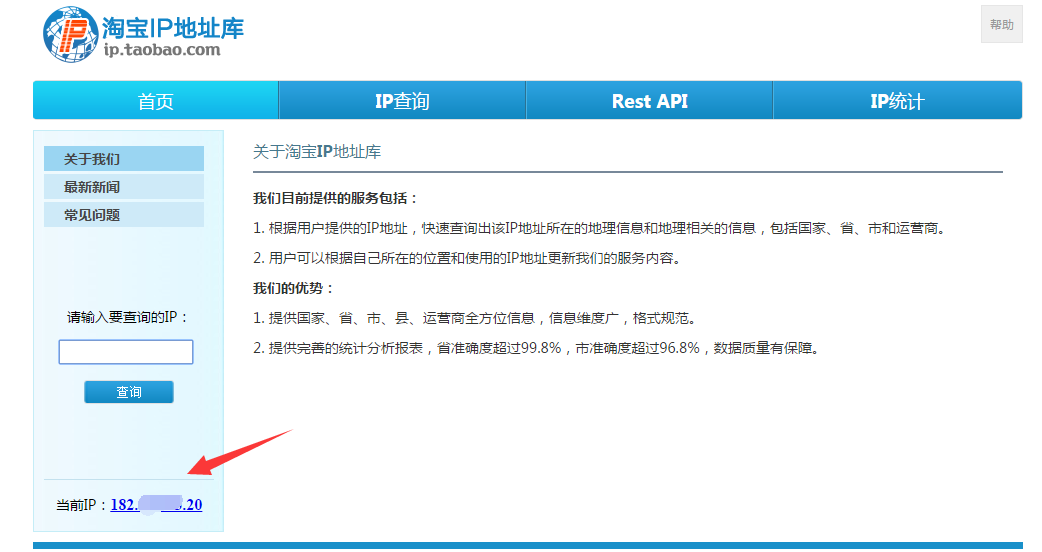Open the Rest API tab
The height and width of the screenshot is (552, 1042).
click(649, 100)
